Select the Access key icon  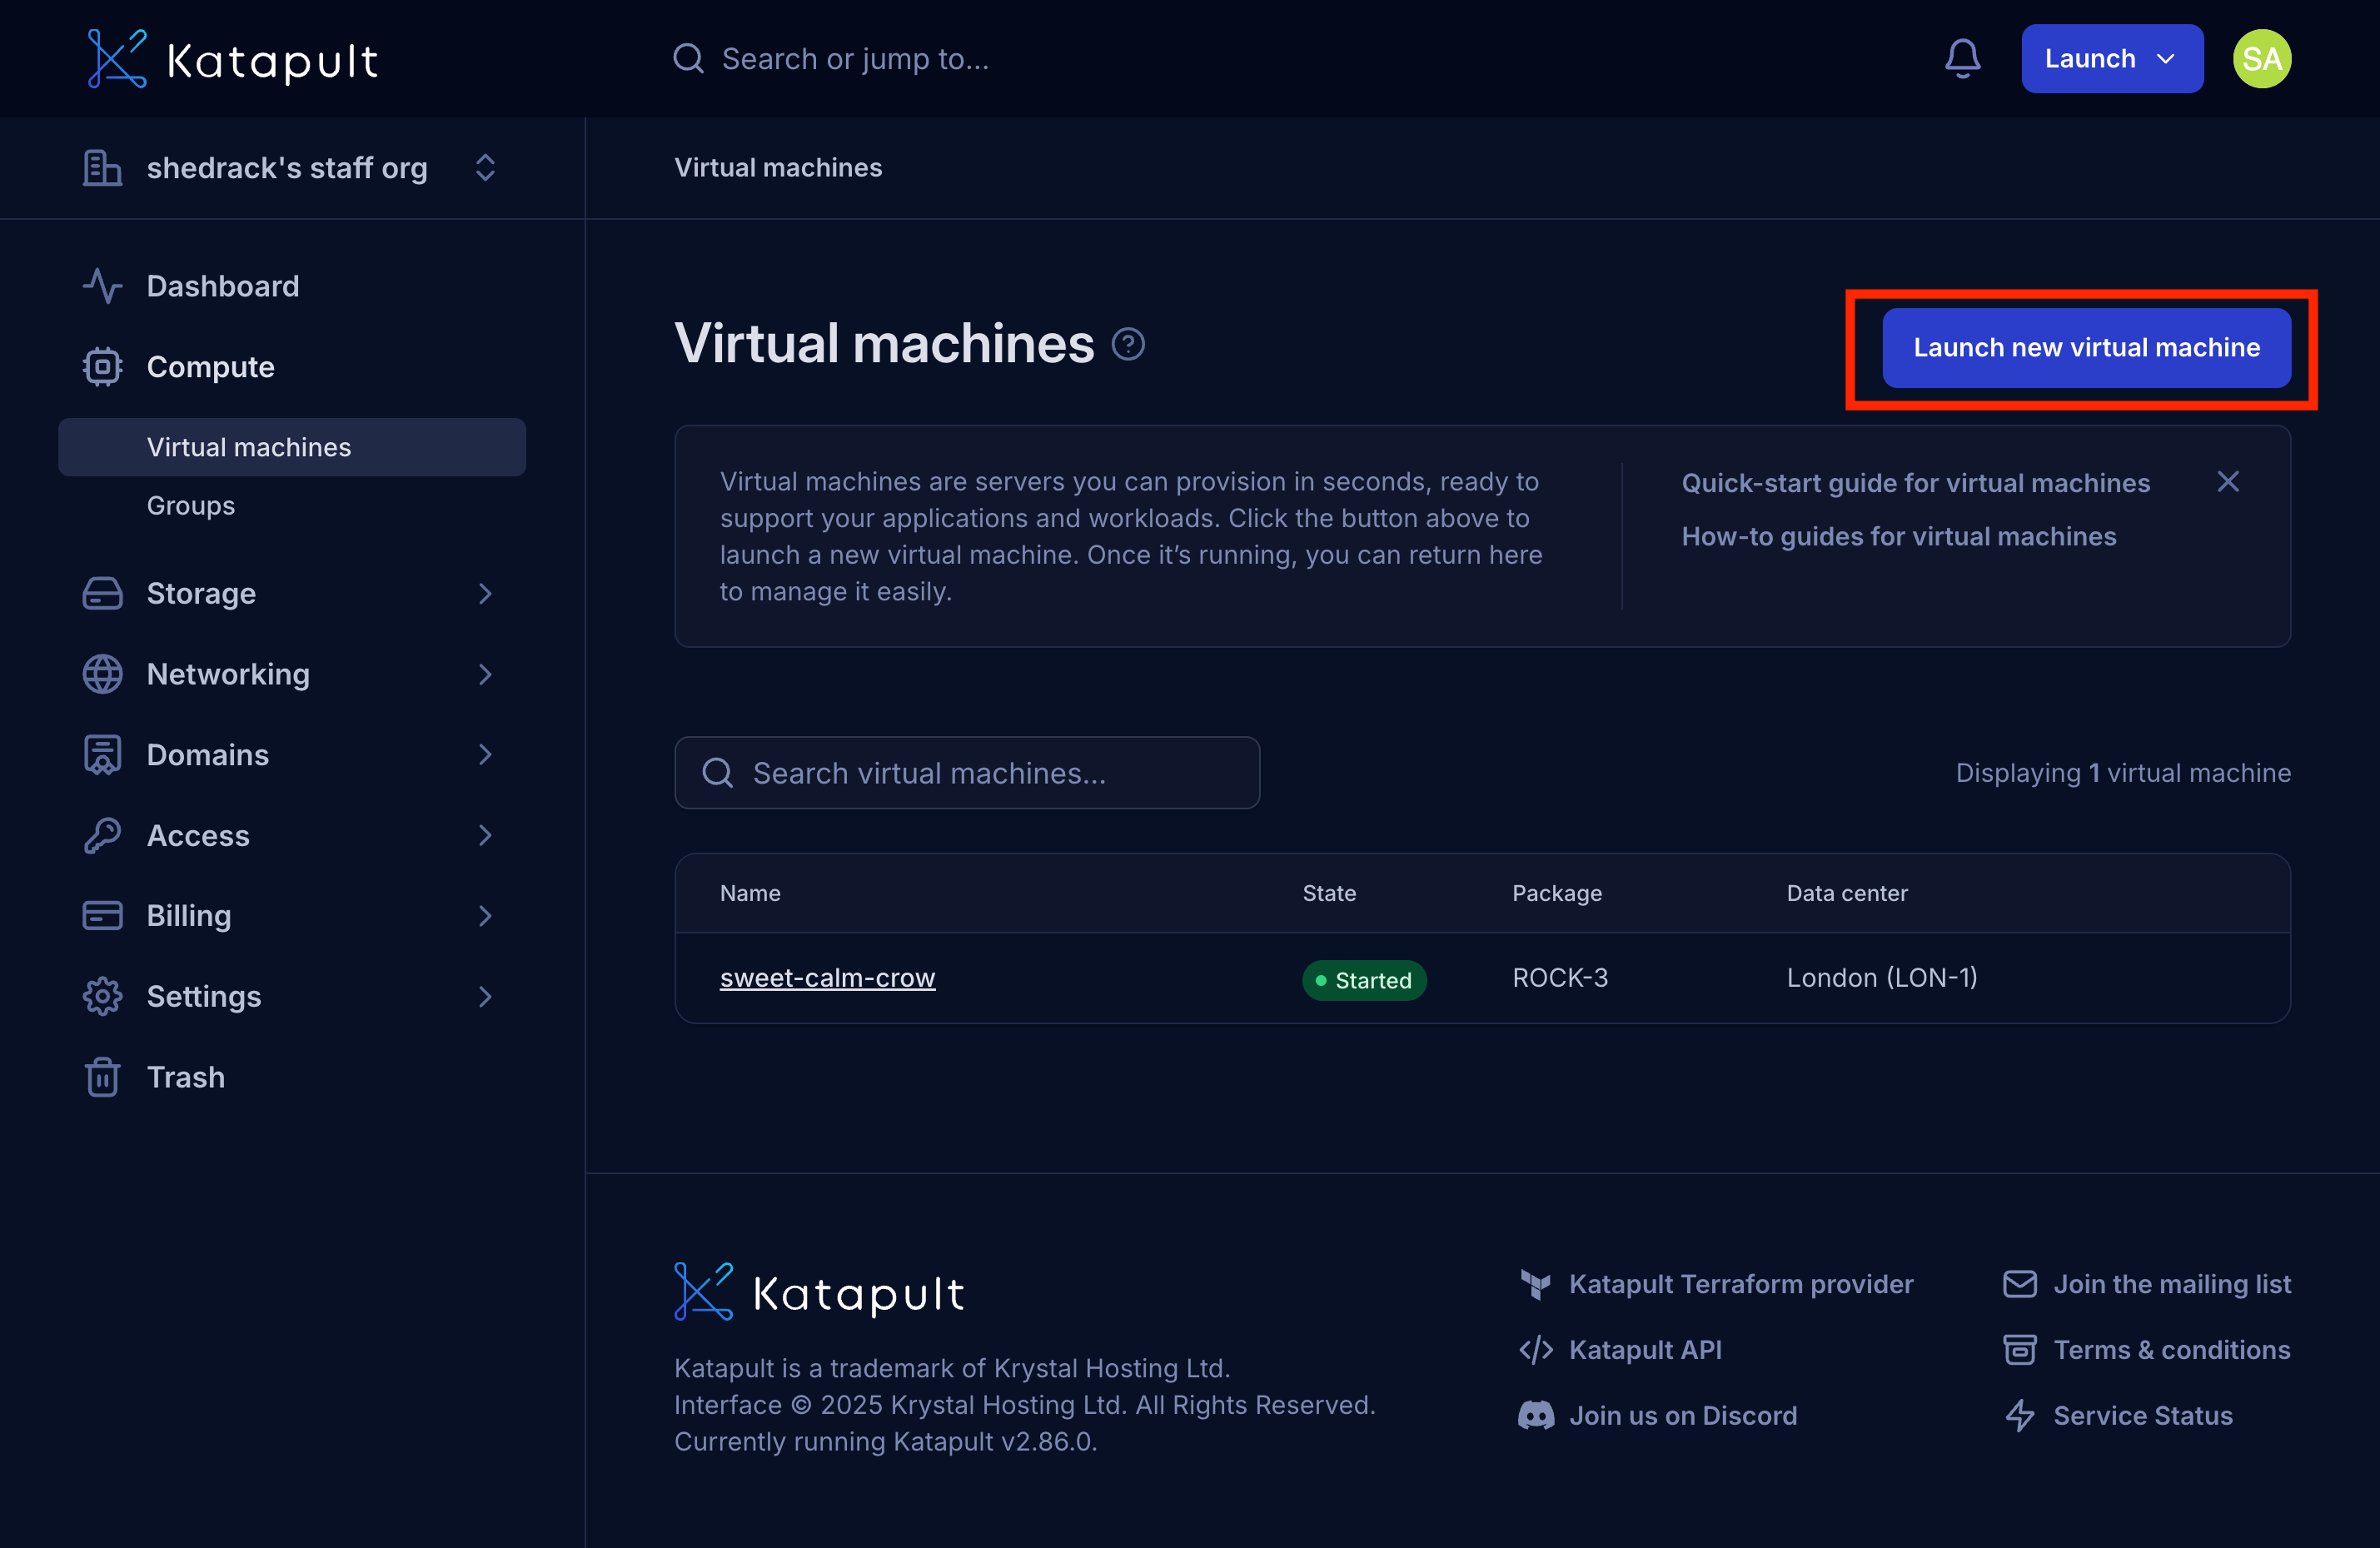[x=102, y=835]
